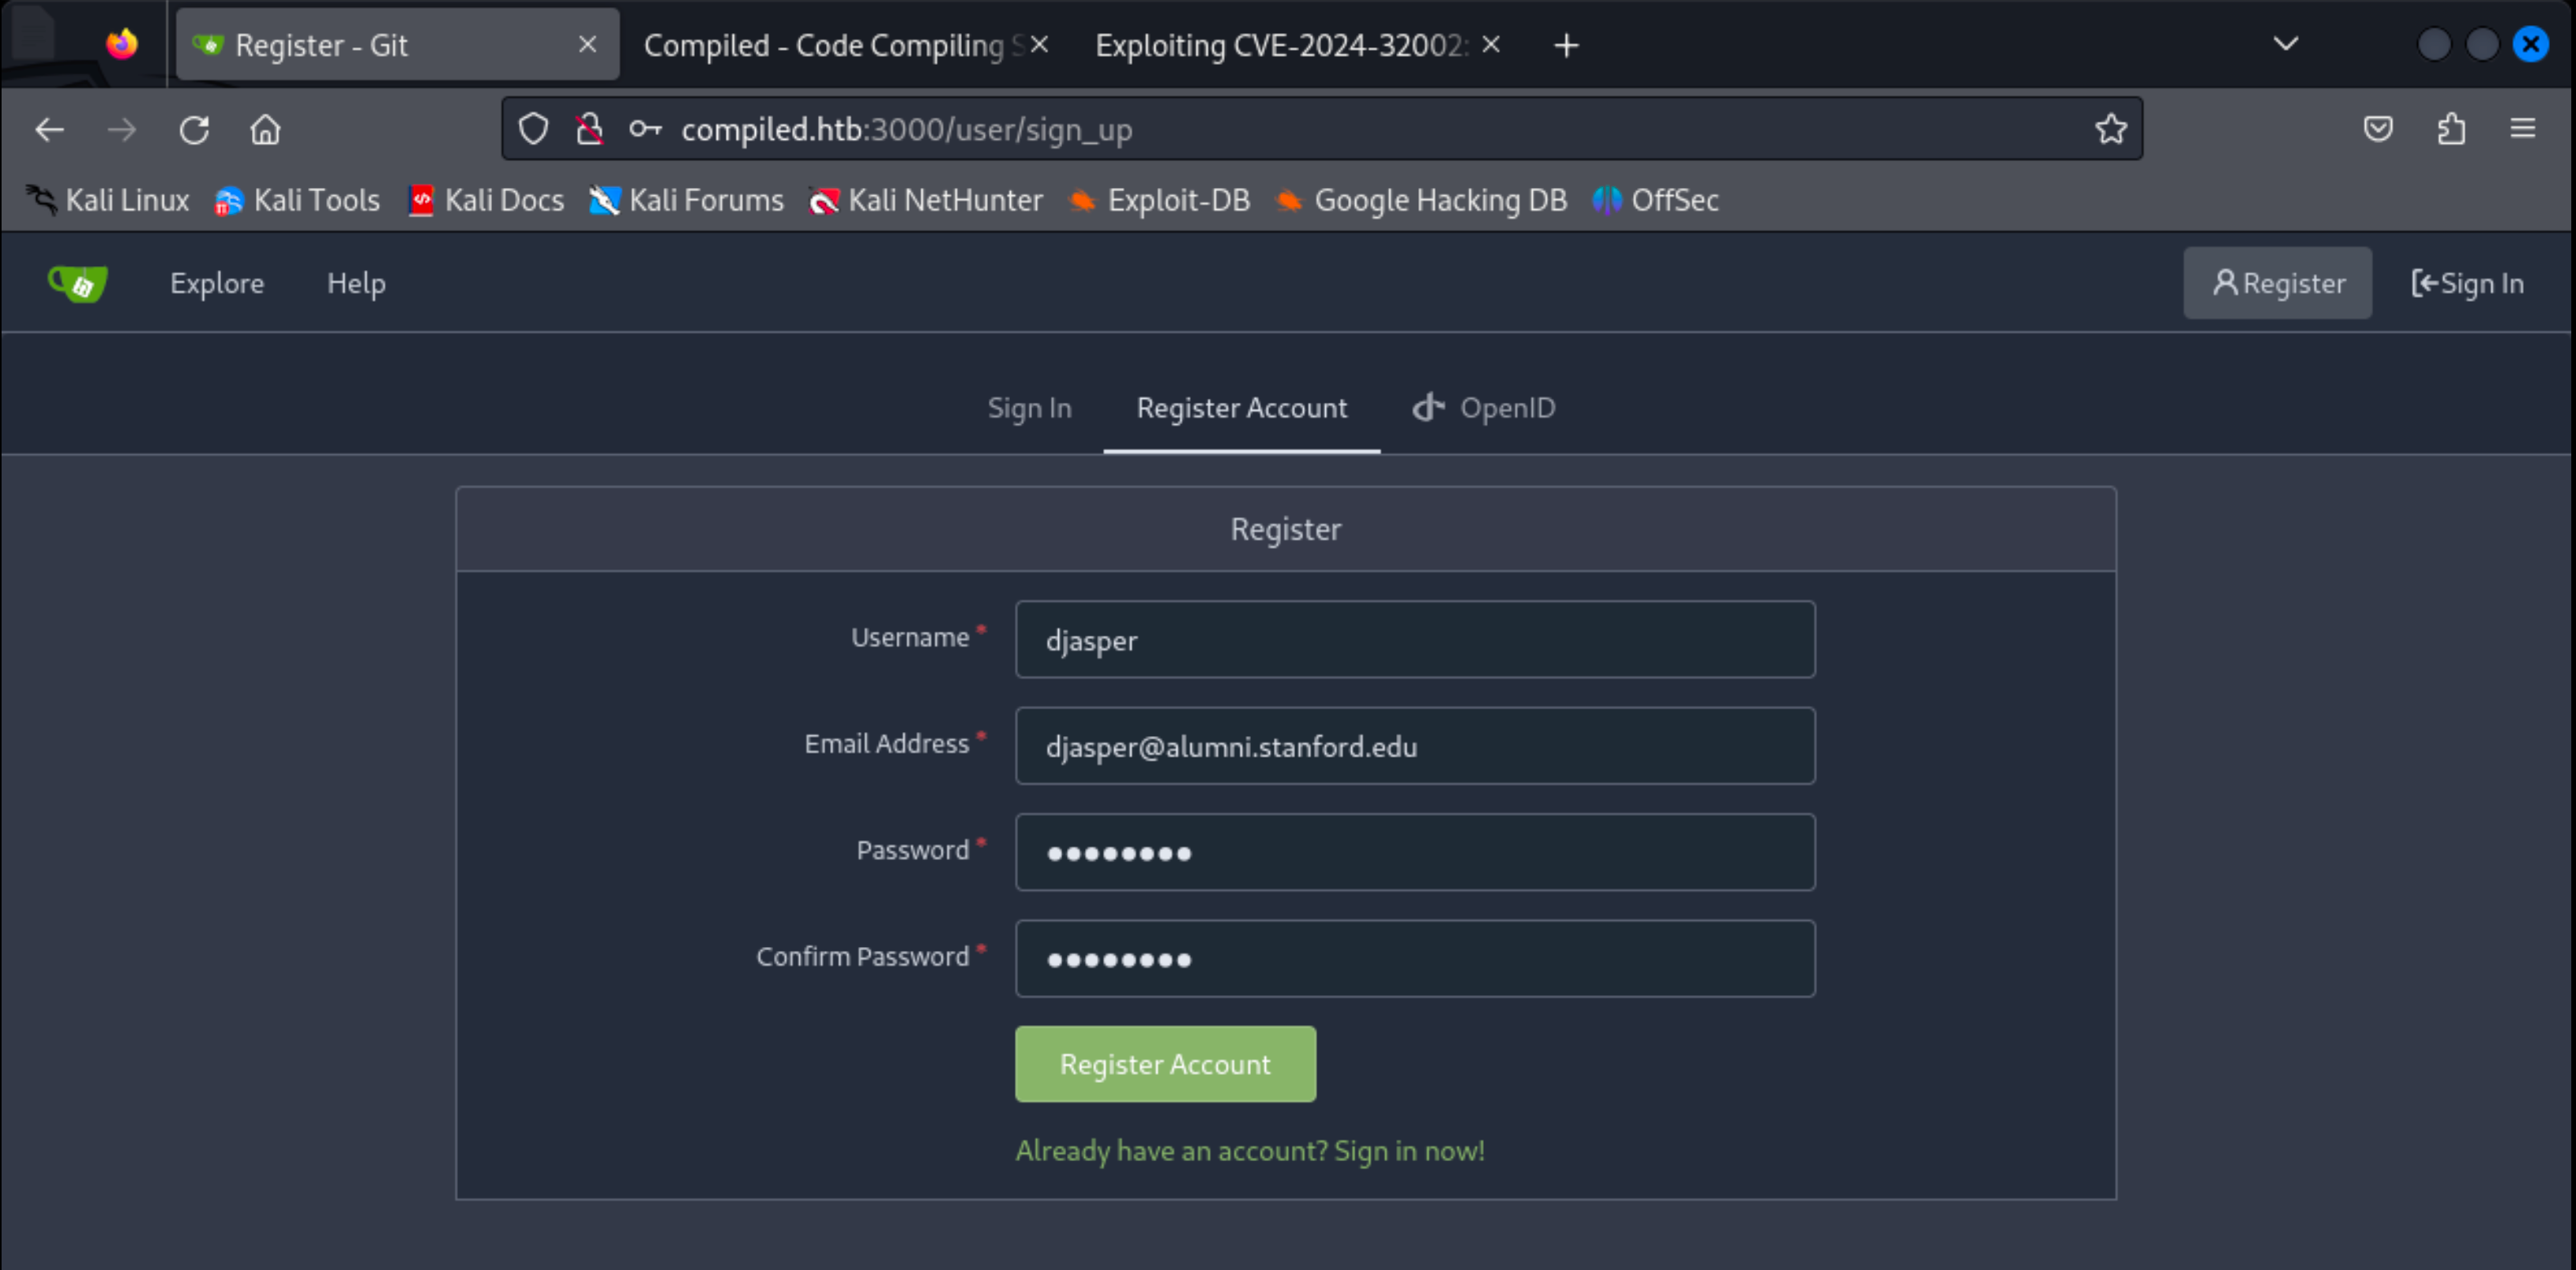
Task: Bookmark this page with star icon
Action: [2110, 129]
